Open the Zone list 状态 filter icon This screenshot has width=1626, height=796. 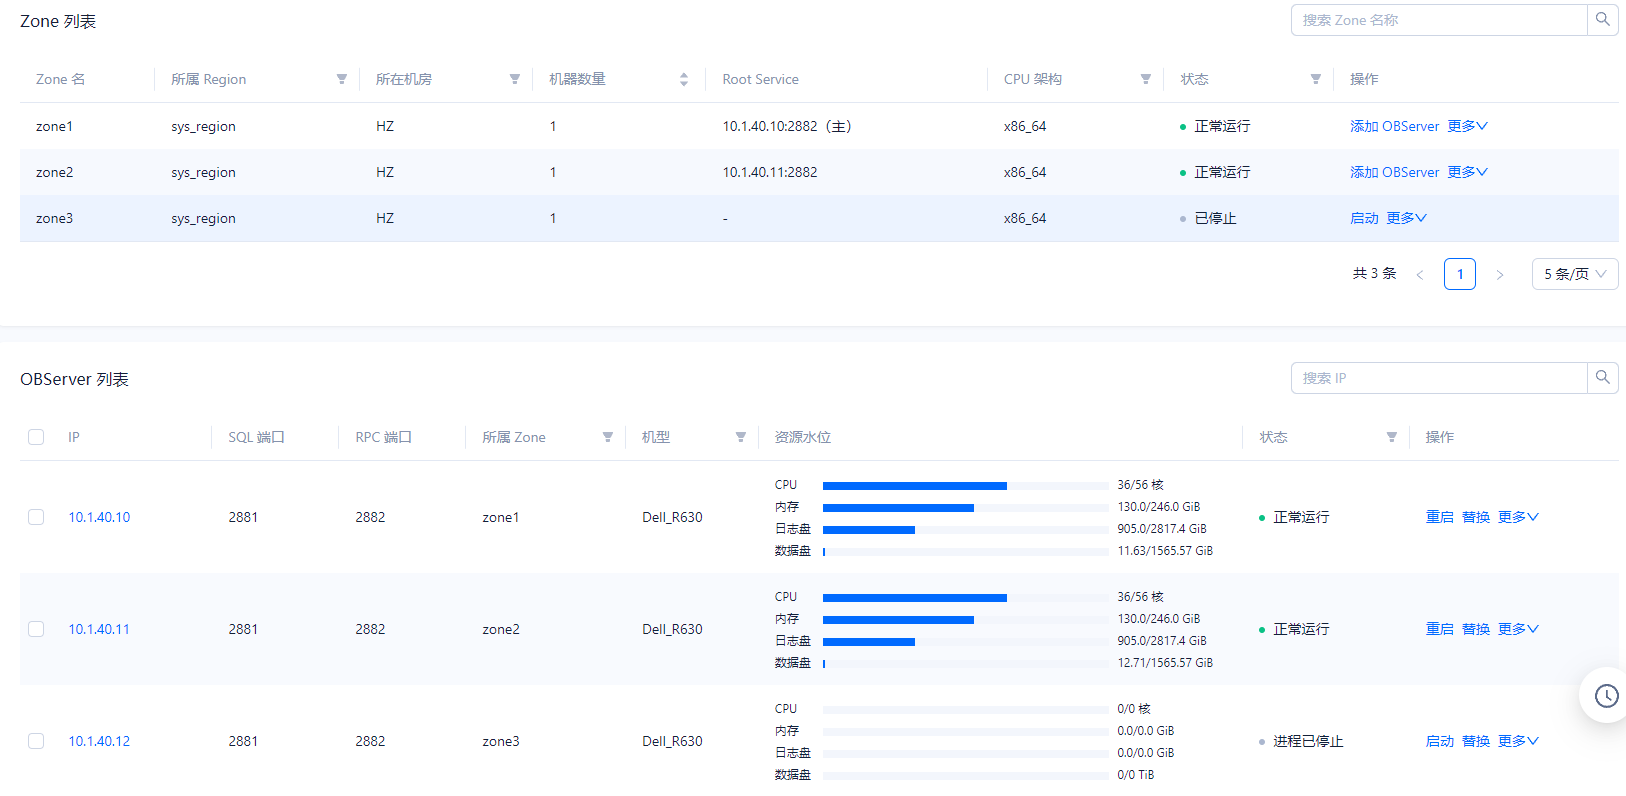pyautogui.click(x=1316, y=79)
